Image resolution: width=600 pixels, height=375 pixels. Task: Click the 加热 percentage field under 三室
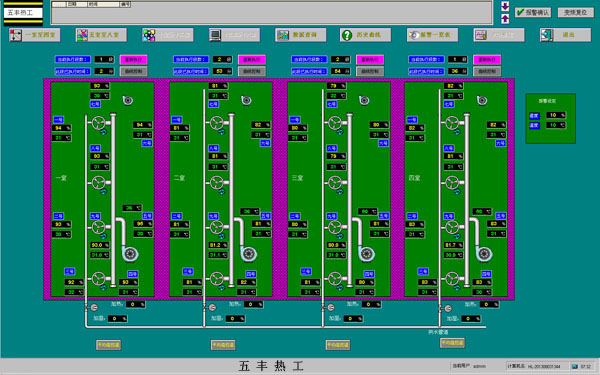point(371,305)
